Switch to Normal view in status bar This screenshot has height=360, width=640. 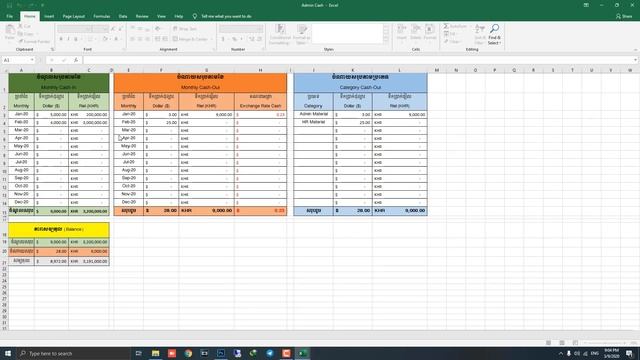[549, 343]
